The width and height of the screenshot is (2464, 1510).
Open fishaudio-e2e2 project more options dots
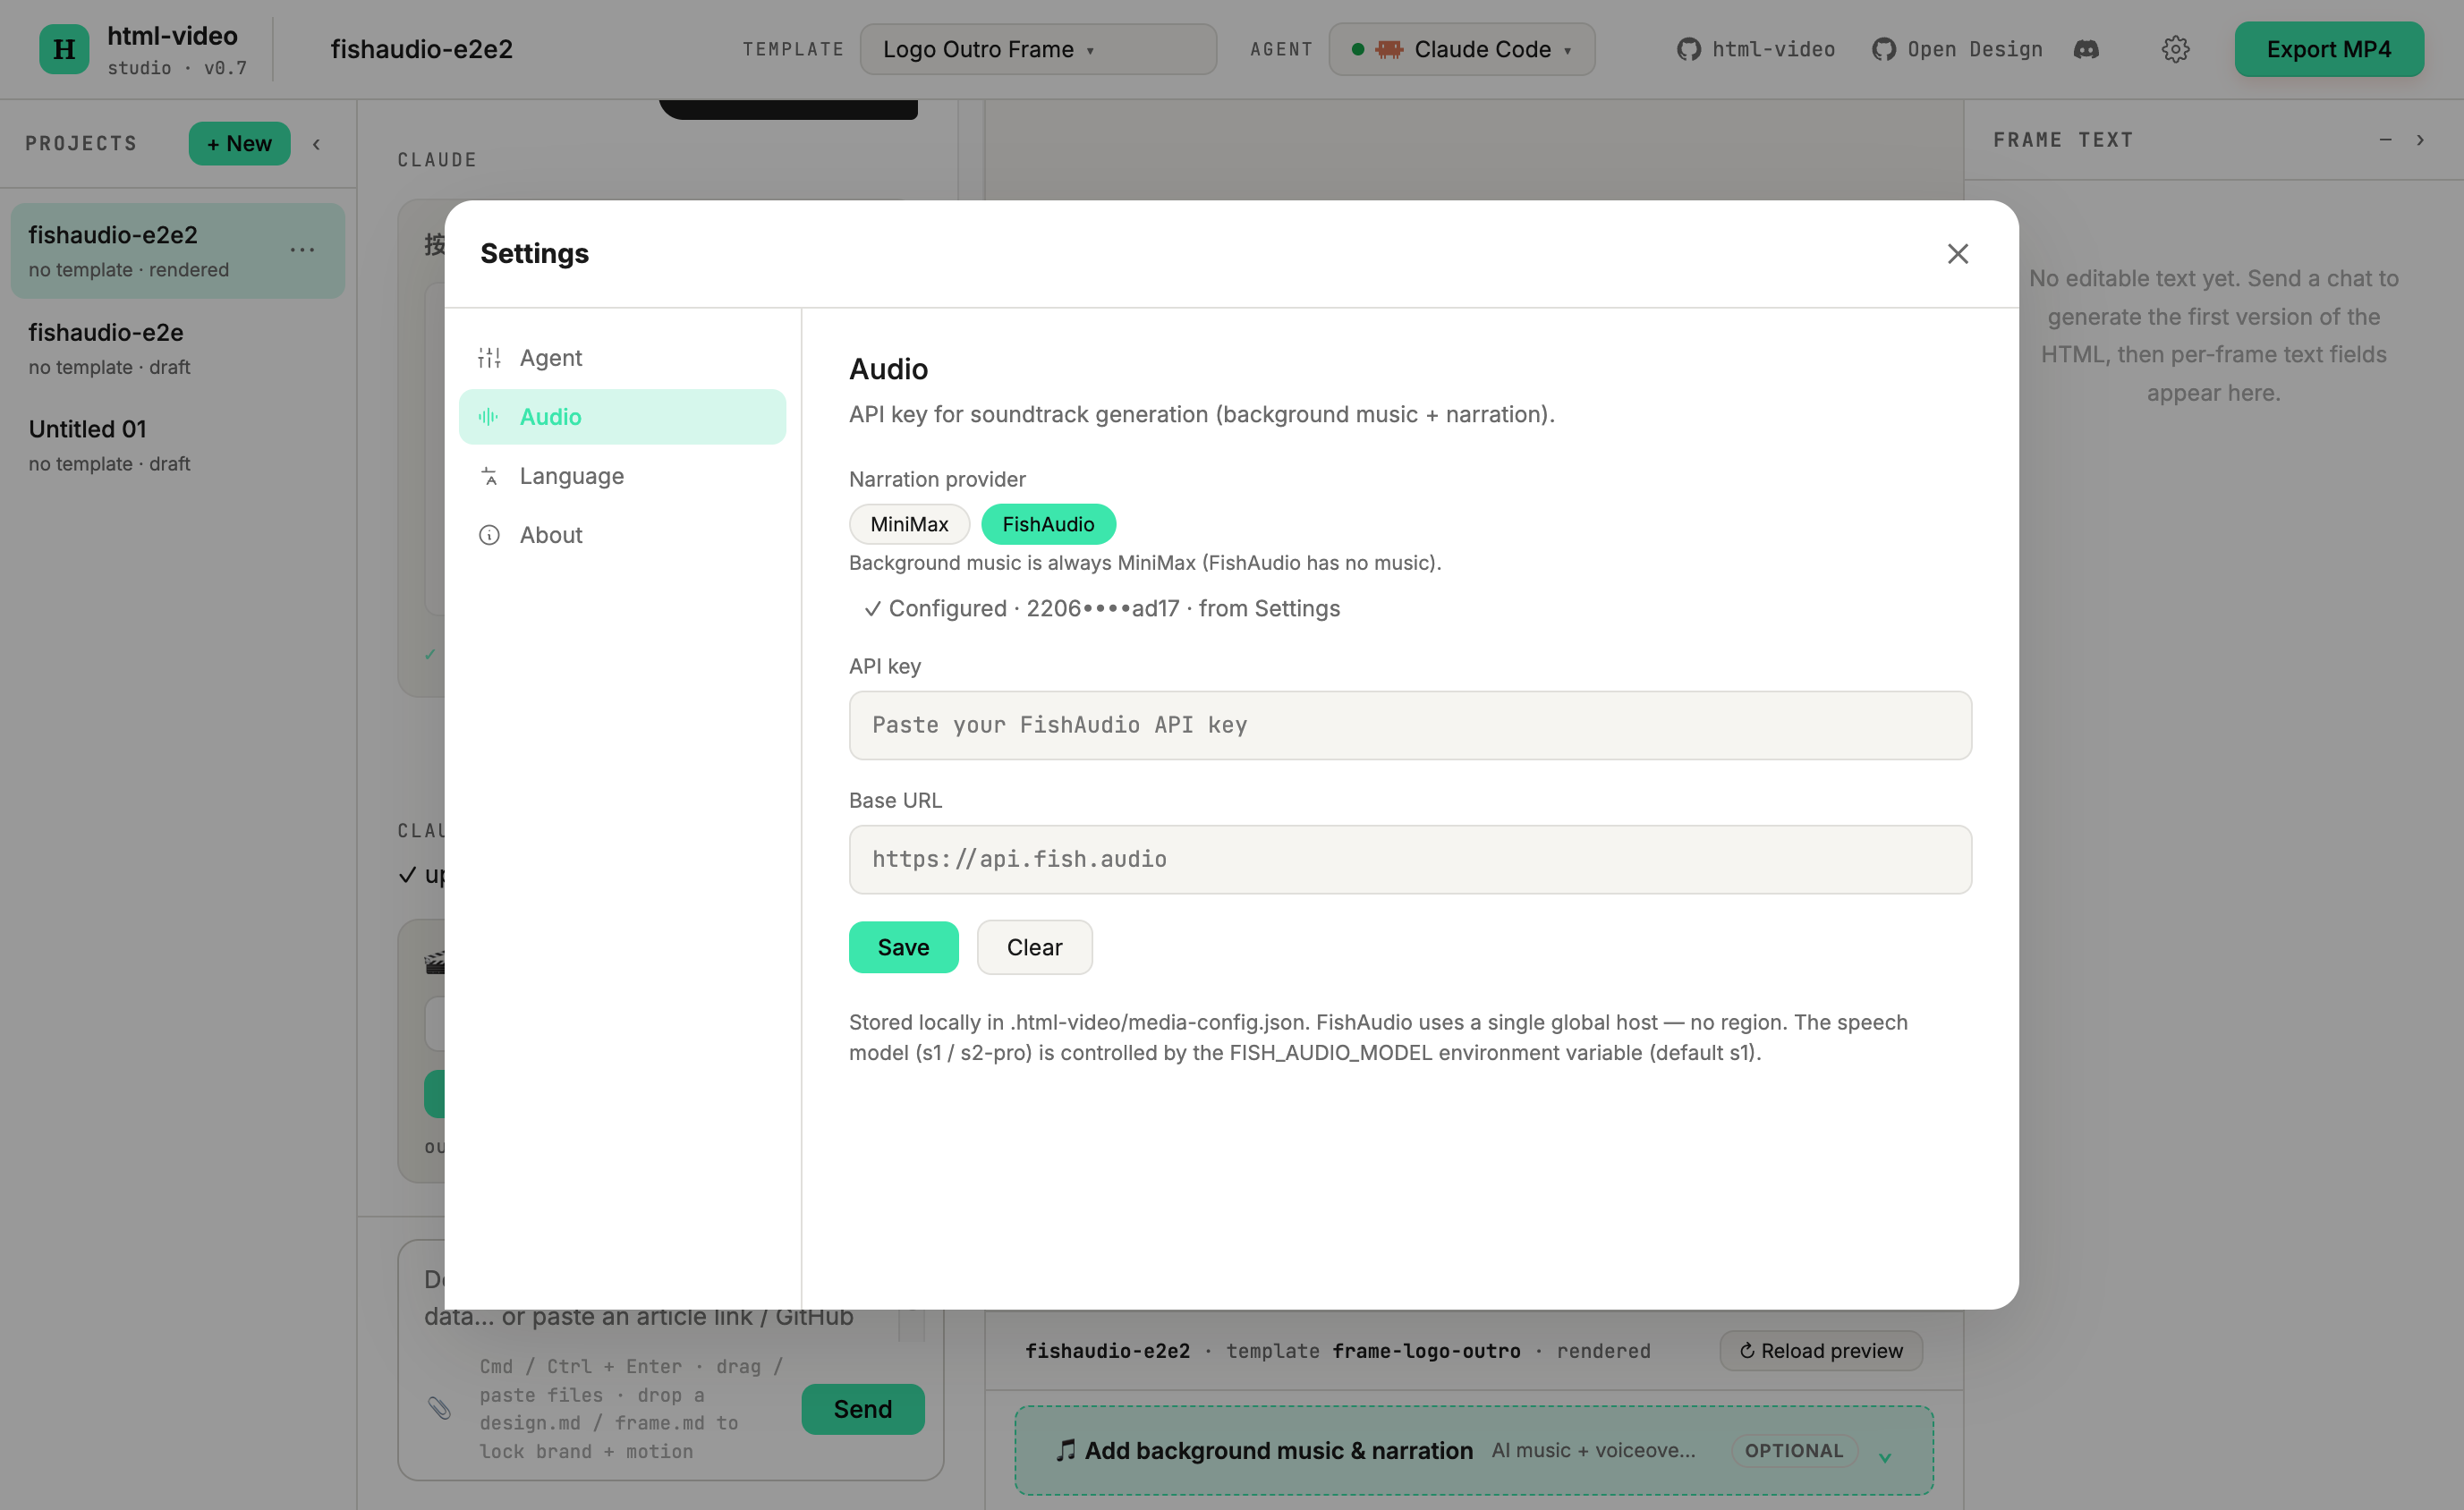coord(303,250)
